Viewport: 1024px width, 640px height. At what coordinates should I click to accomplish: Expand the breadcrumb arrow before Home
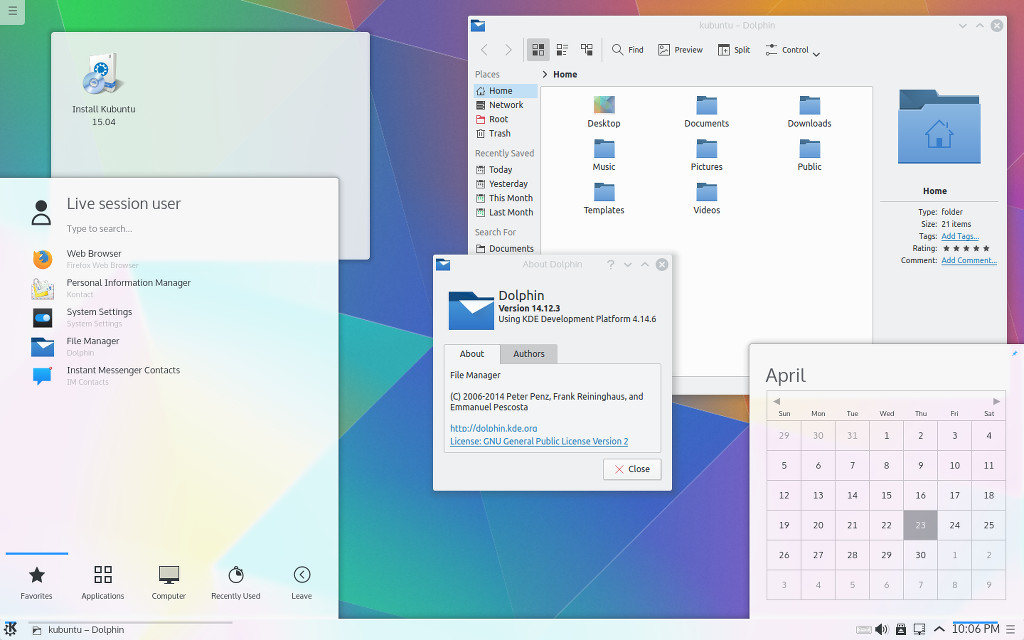click(545, 74)
